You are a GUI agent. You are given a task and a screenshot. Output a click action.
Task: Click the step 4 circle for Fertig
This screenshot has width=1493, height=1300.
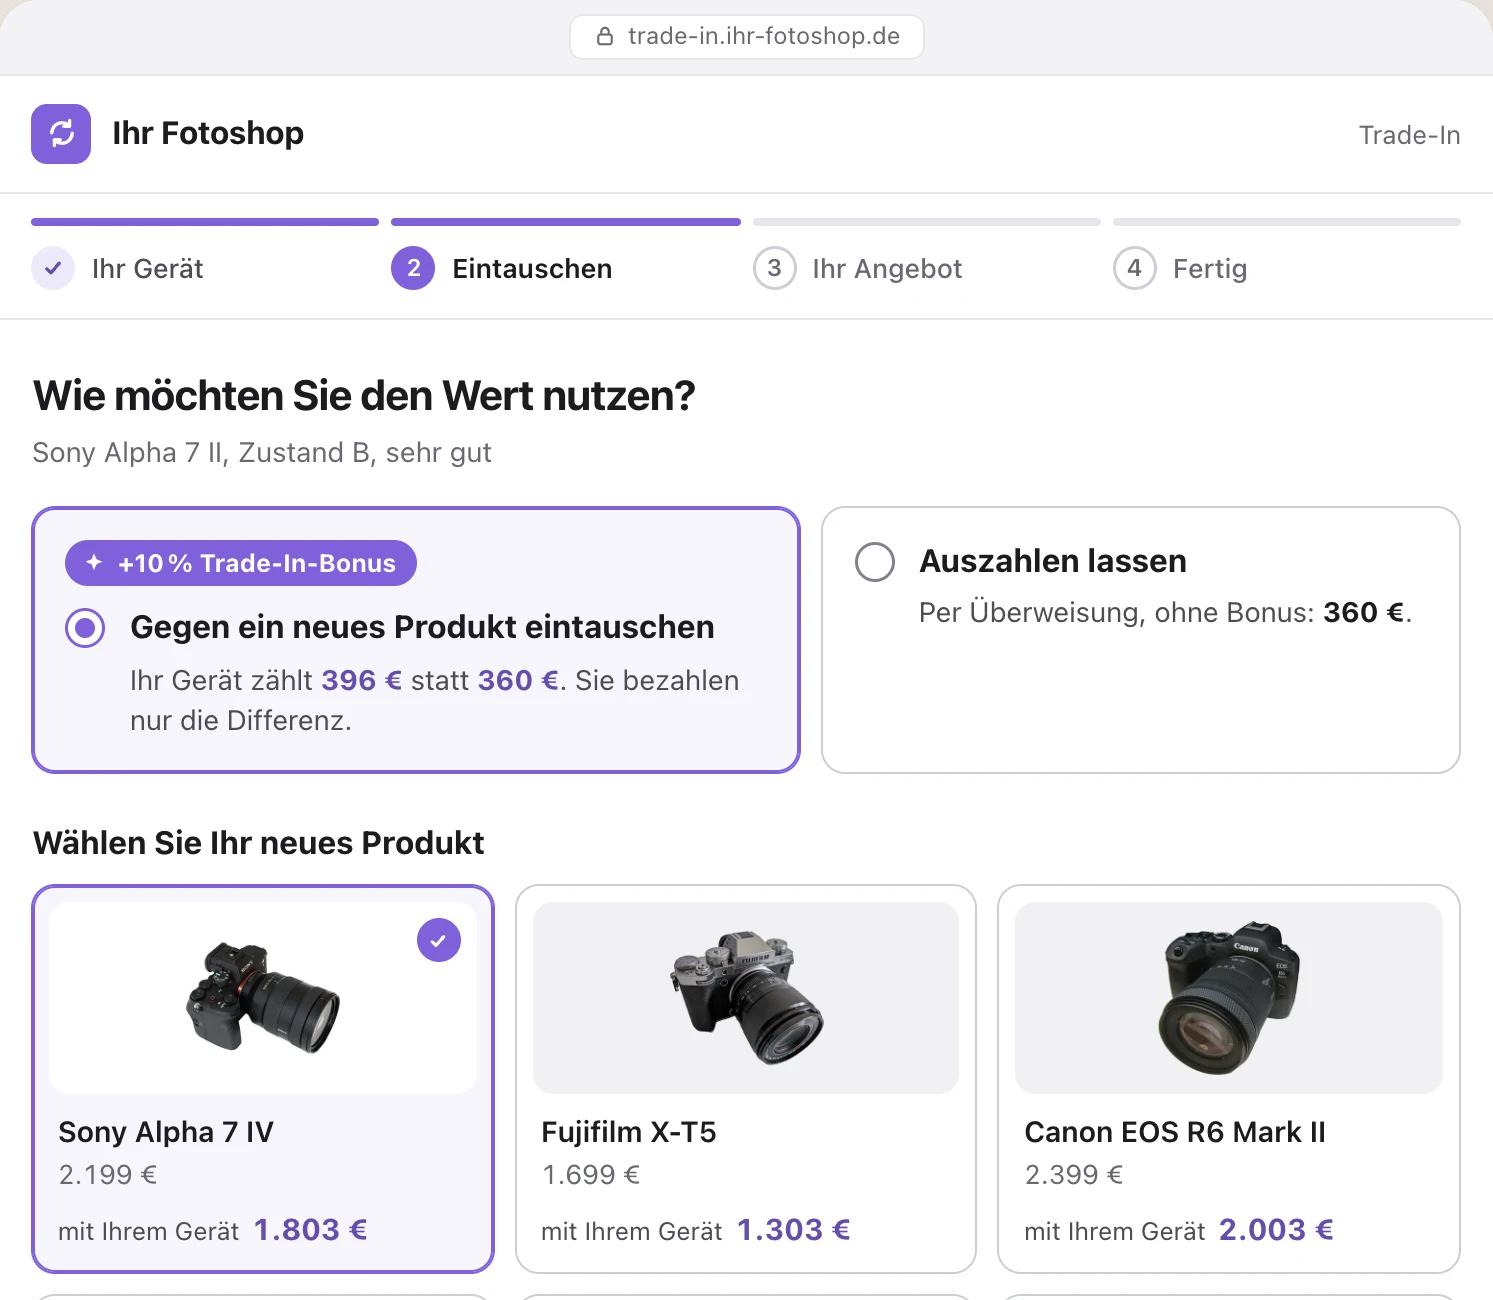tap(1135, 268)
